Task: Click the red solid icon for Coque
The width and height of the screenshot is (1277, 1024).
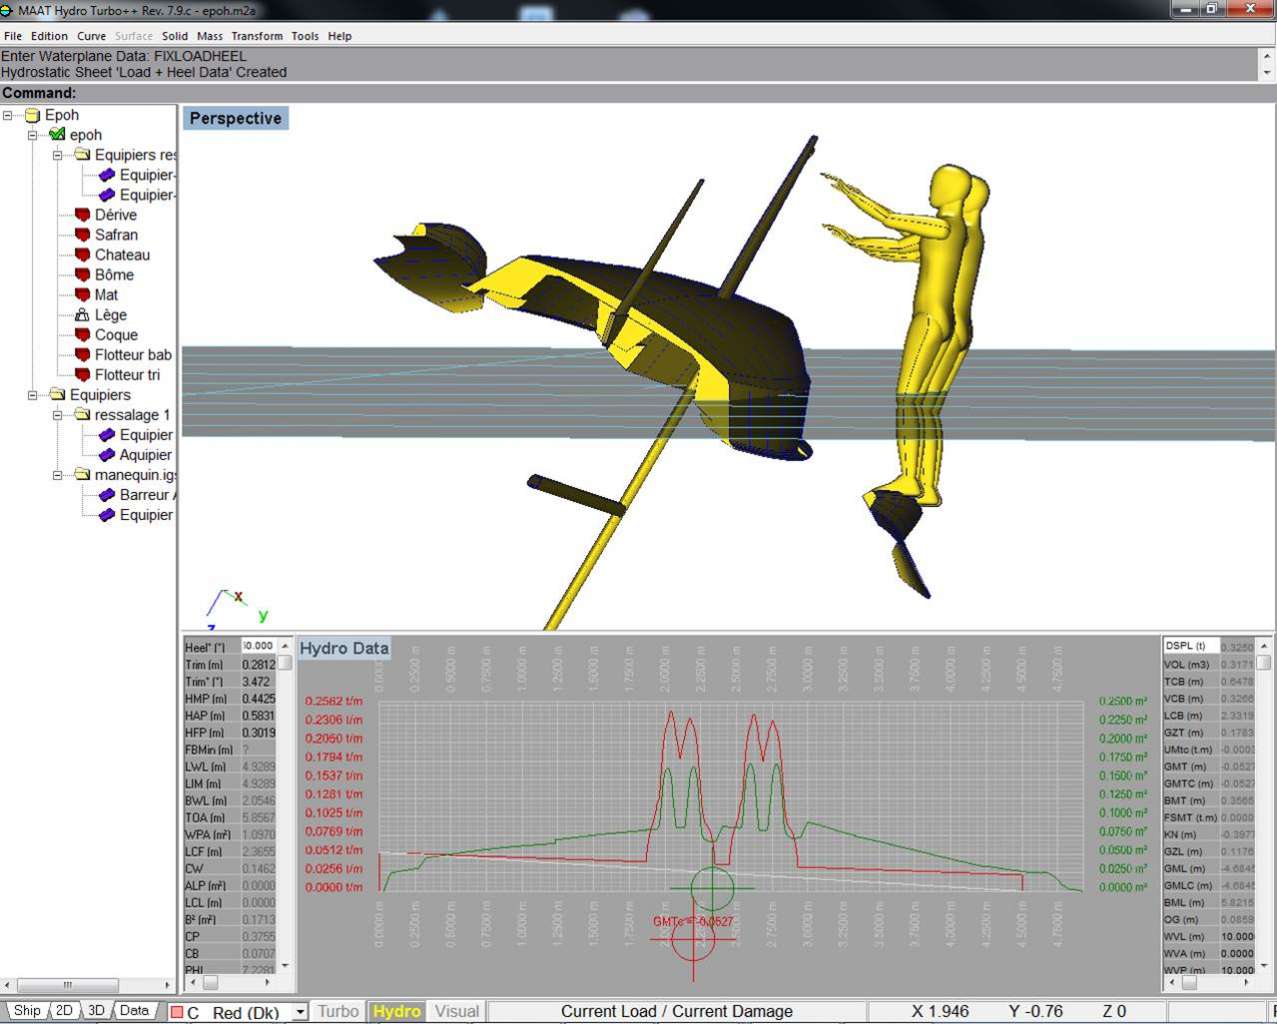Action: coord(82,335)
